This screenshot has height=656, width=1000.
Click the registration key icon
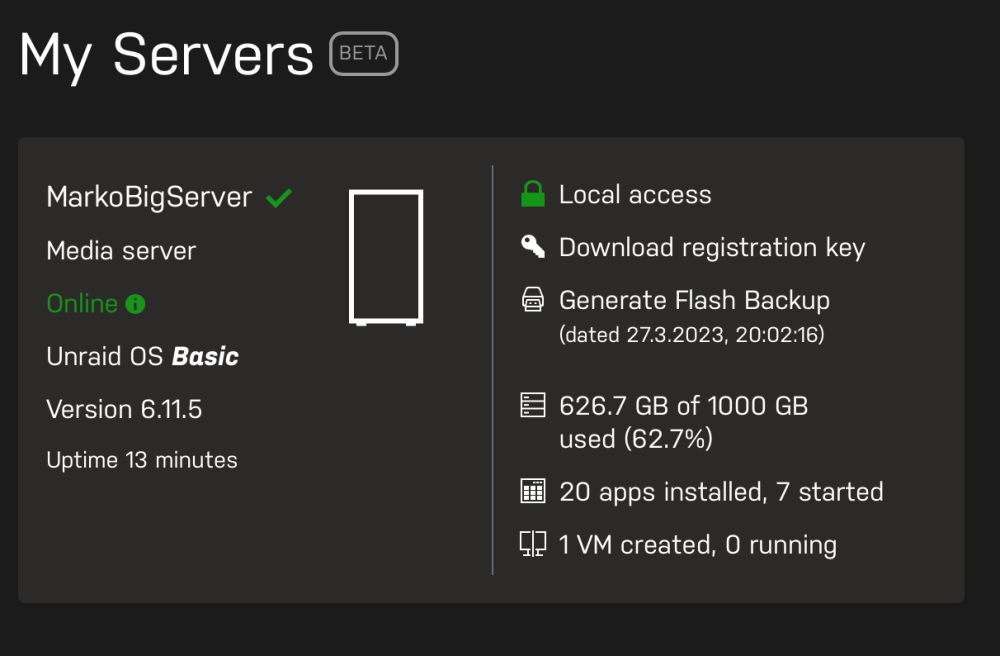tap(533, 247)
